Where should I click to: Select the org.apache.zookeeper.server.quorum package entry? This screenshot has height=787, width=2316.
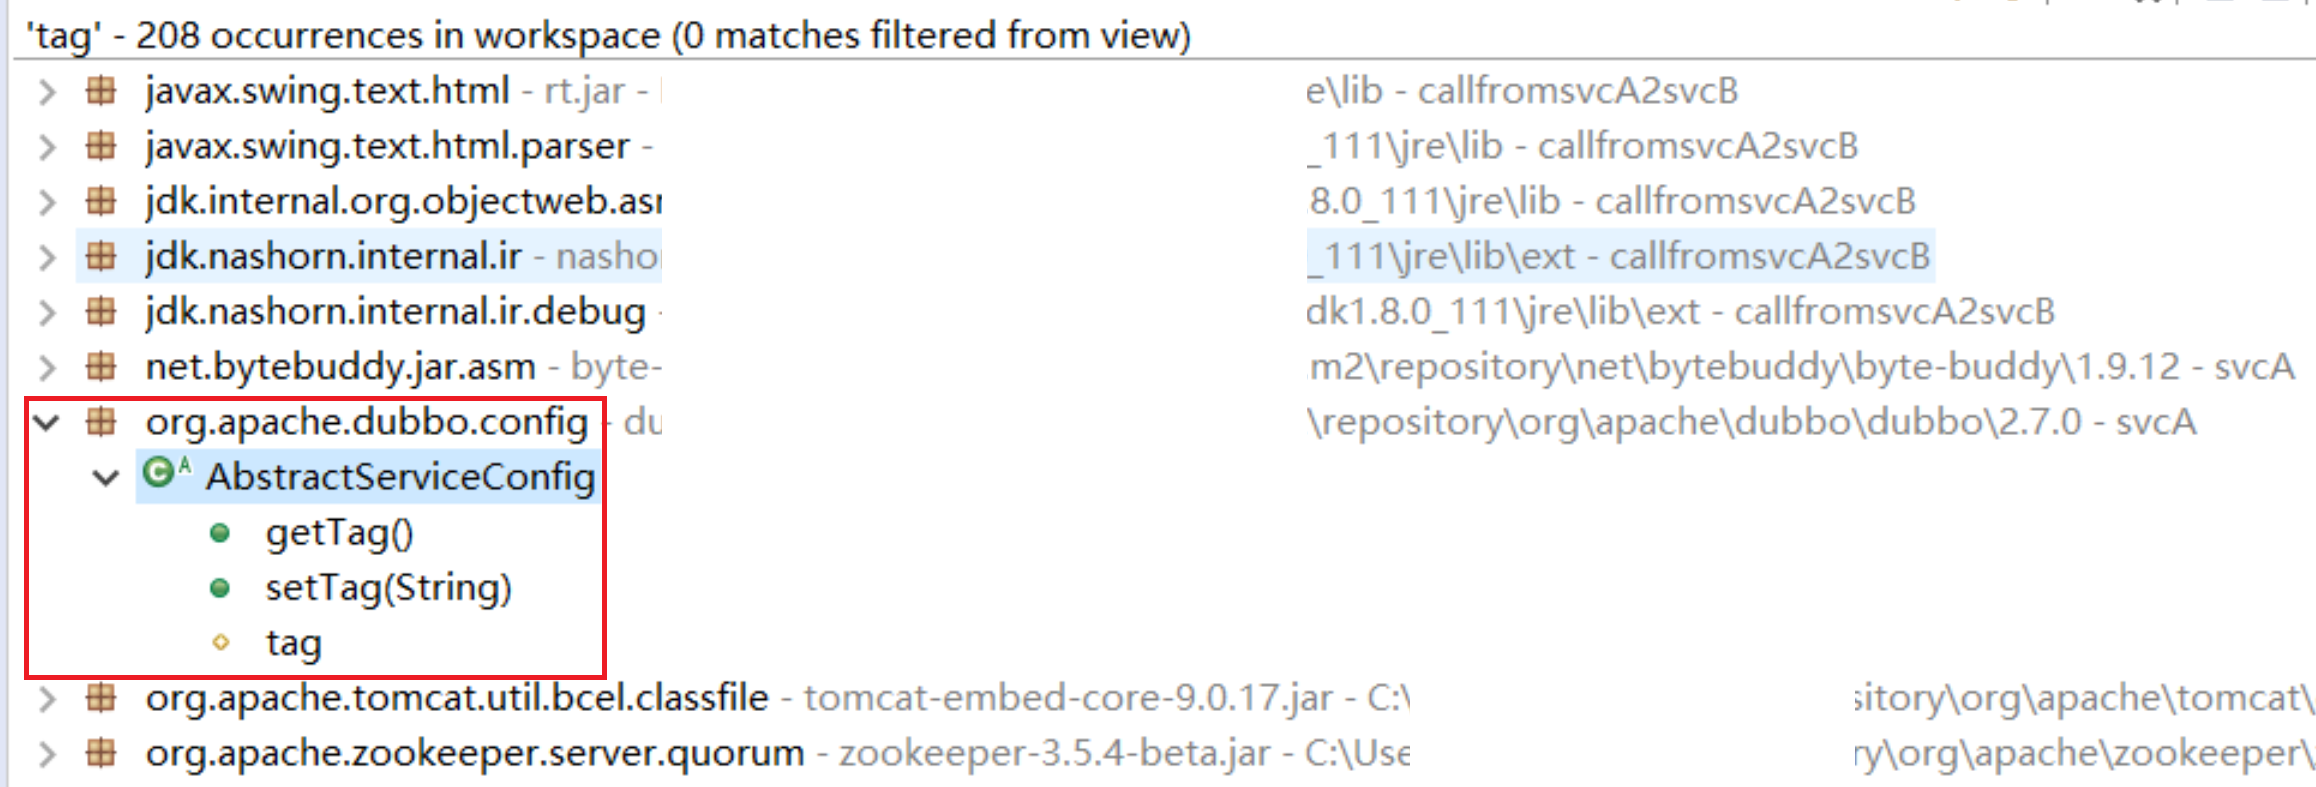click(x=474, y=752)
